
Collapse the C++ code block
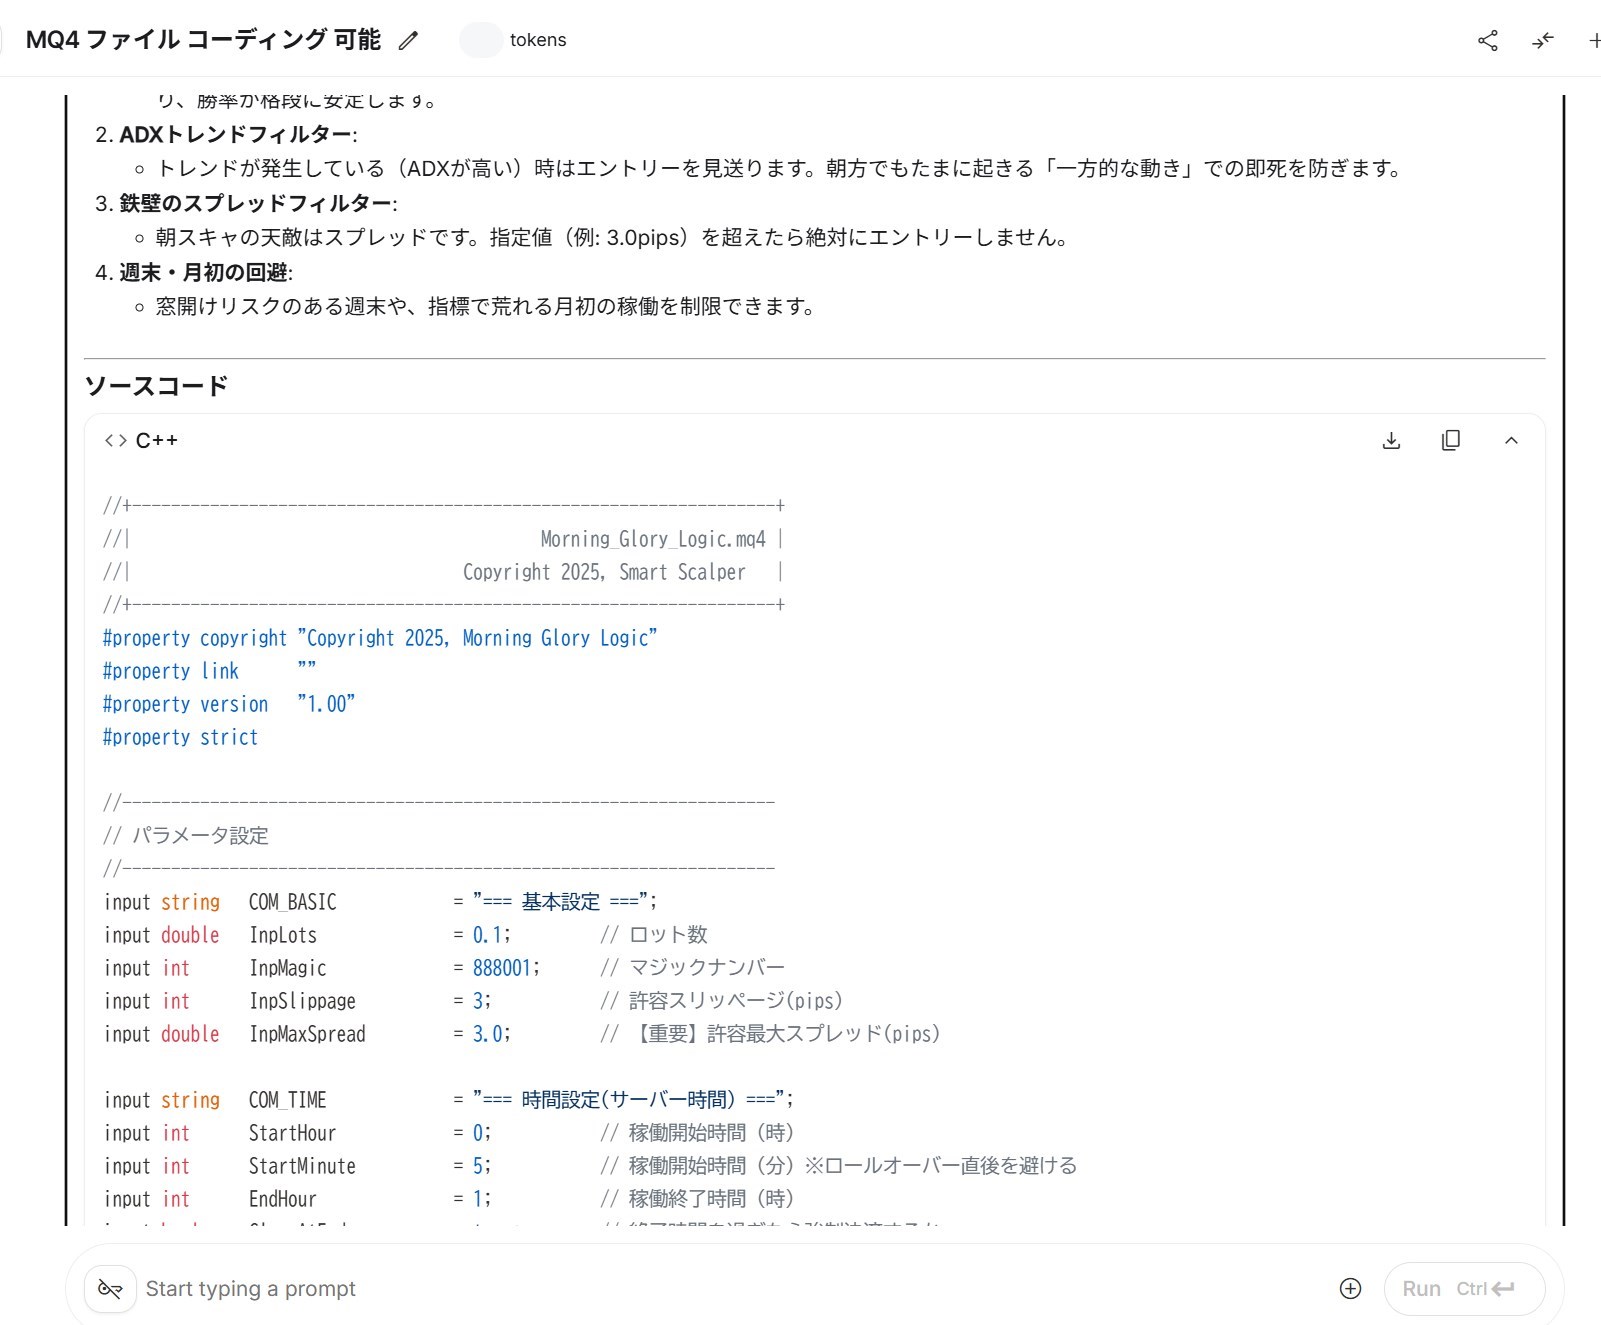pyautogui.click(x=1511, y=441)
